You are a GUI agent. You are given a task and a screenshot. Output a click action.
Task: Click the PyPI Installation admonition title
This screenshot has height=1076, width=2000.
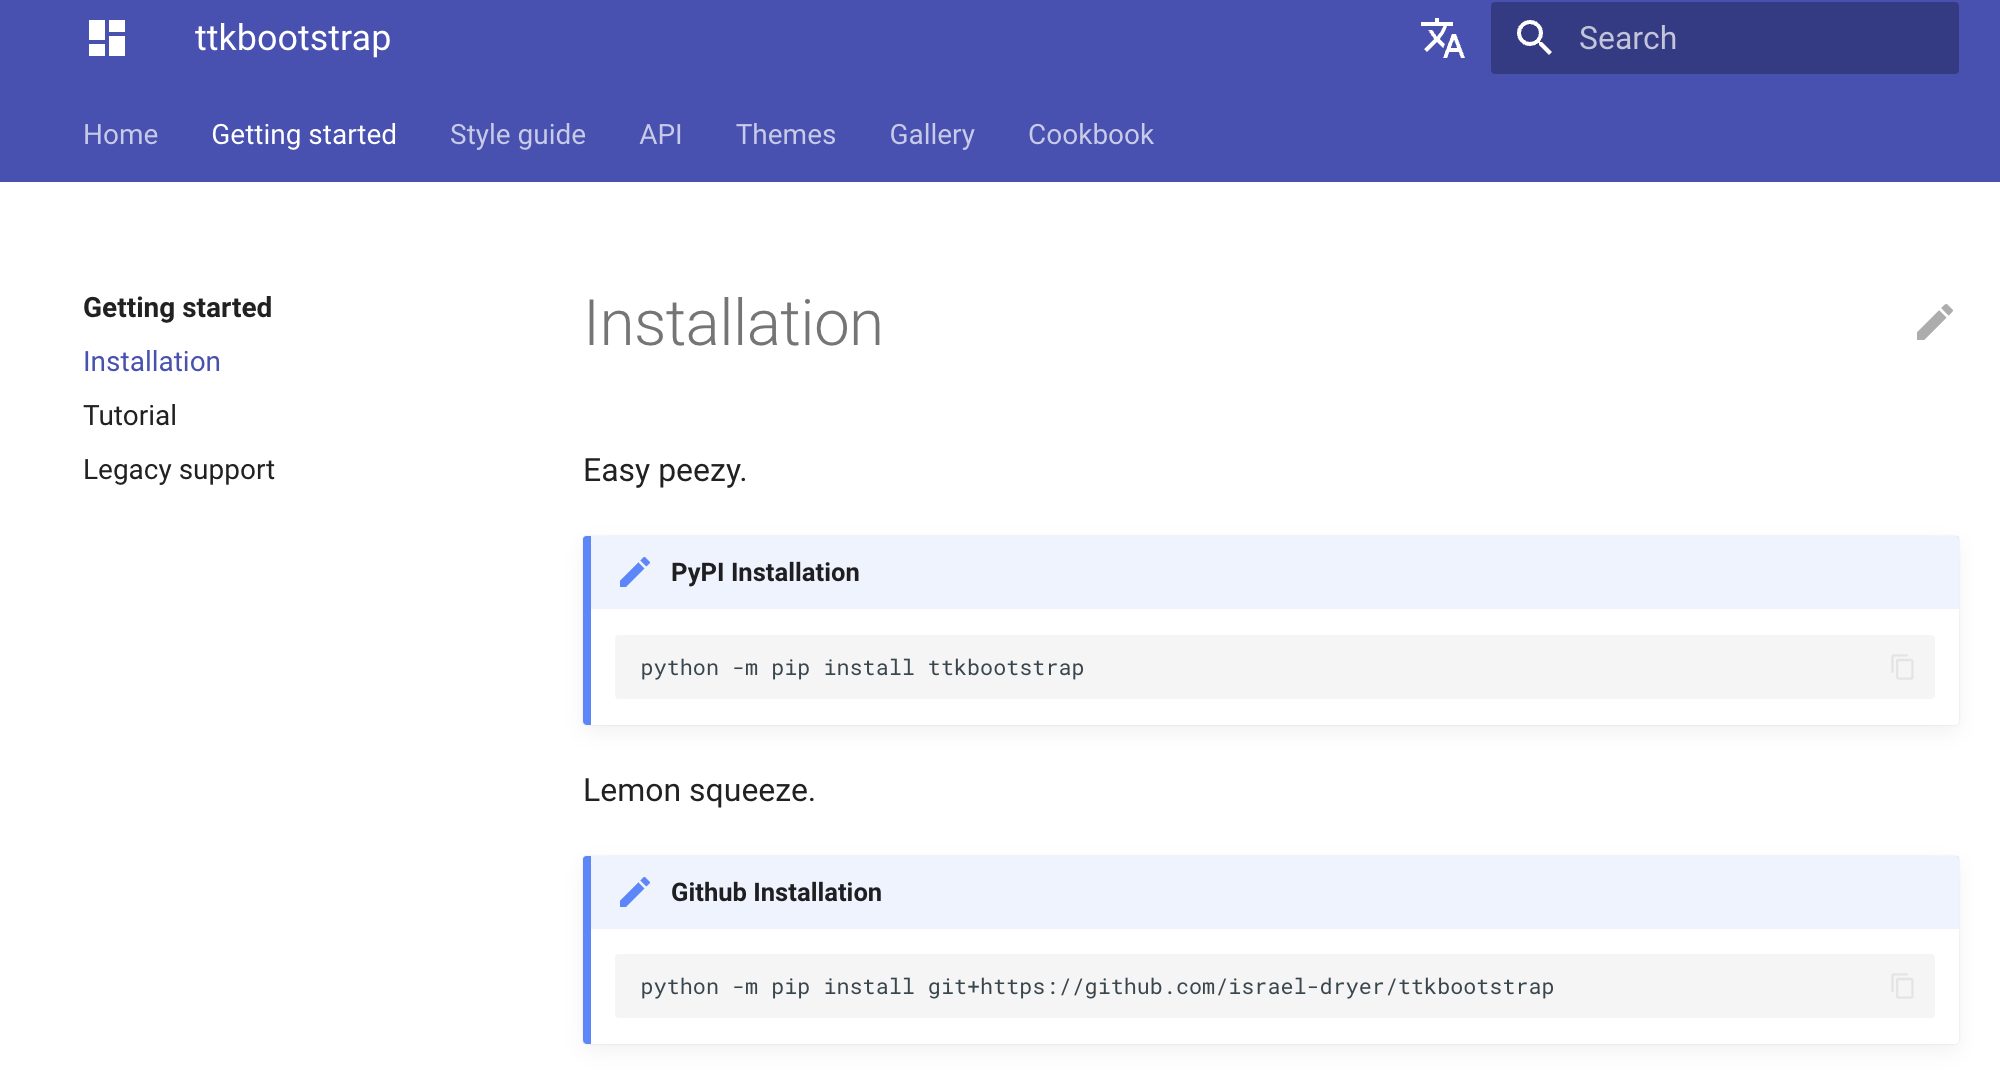point(765,572)
